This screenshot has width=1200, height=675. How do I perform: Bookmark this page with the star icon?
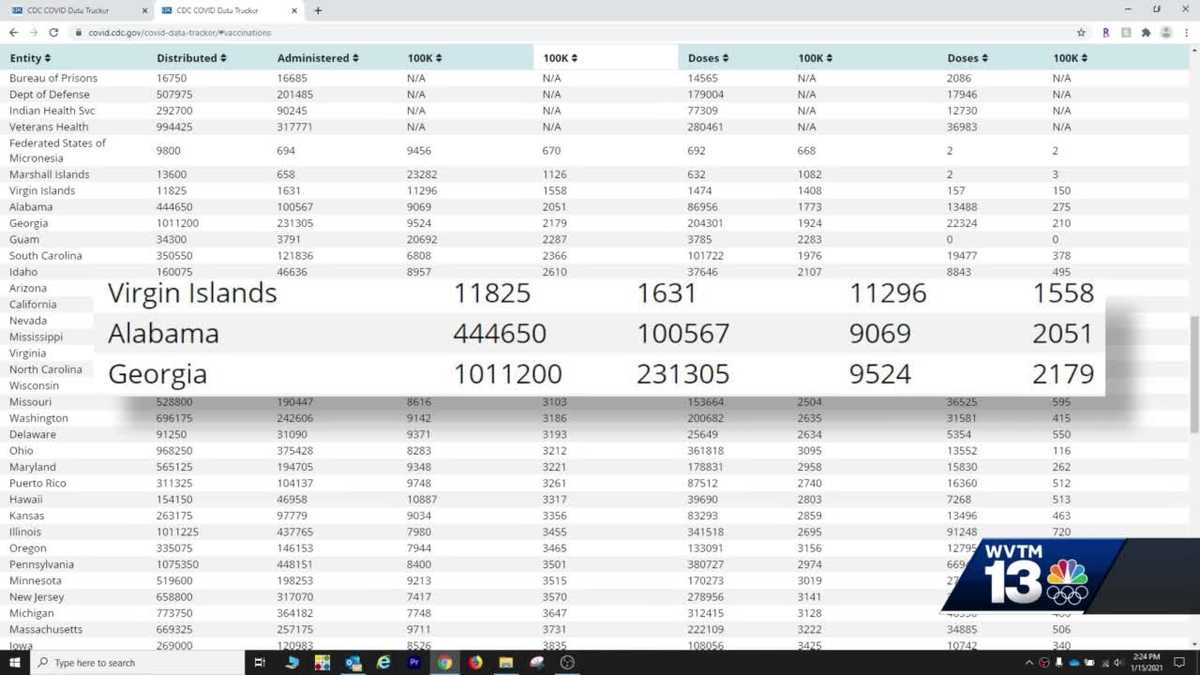tap(1081, 32)
